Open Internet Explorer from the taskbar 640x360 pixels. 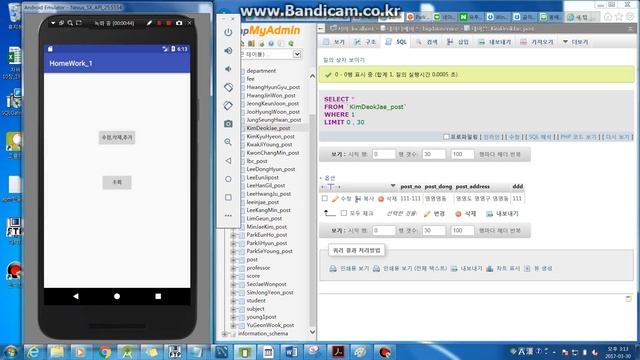[33, 352]
